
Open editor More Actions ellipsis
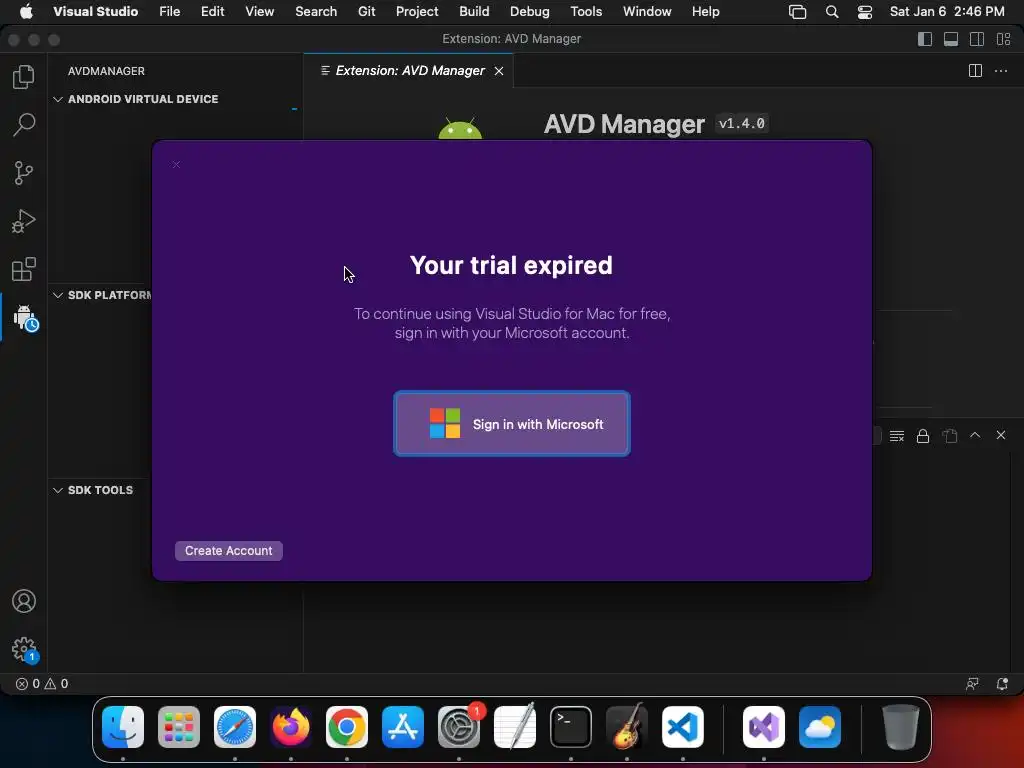[x=1000, y=71]
